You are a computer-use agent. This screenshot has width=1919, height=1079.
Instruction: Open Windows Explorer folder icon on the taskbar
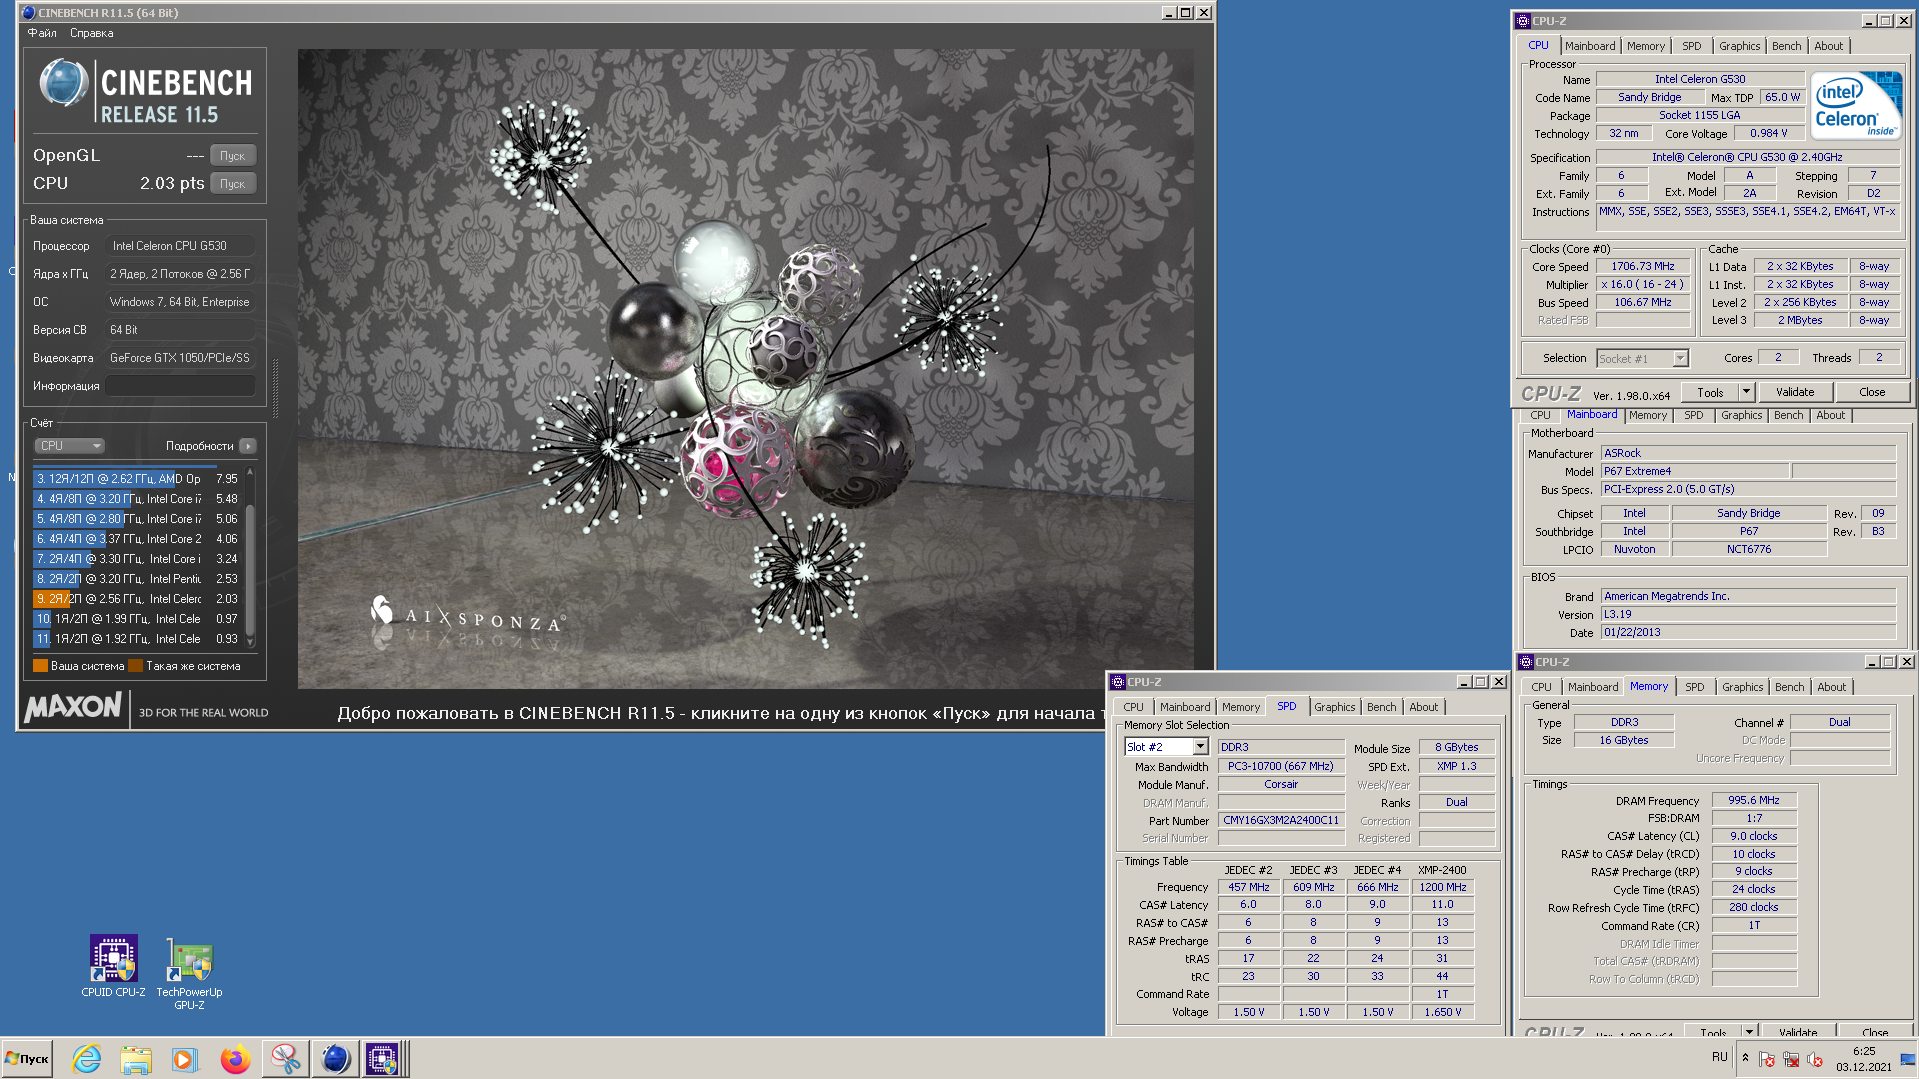pyautogui.click(x=135, y=1059)
